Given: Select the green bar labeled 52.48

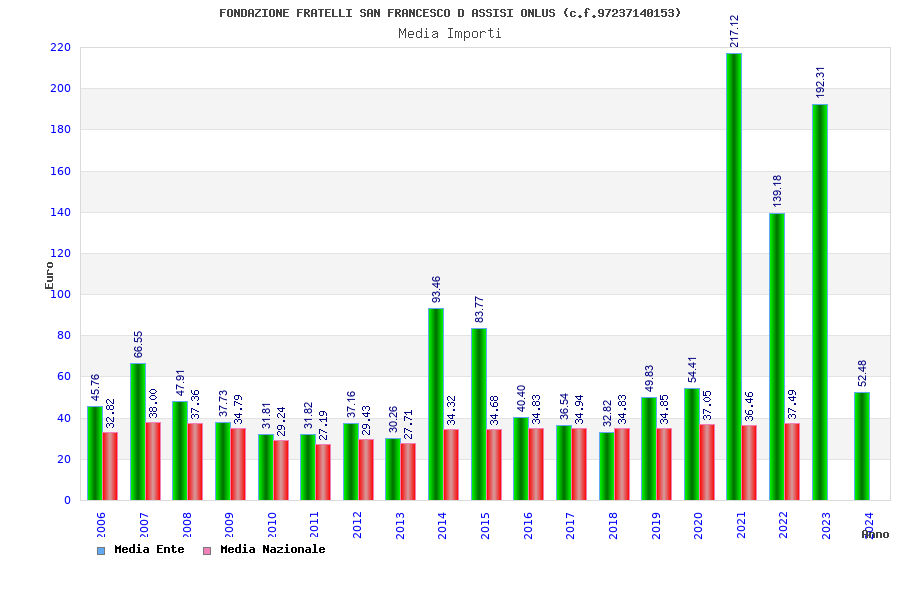Looking at the screenshot, I should pyautogui.click(x=862, y=446).
